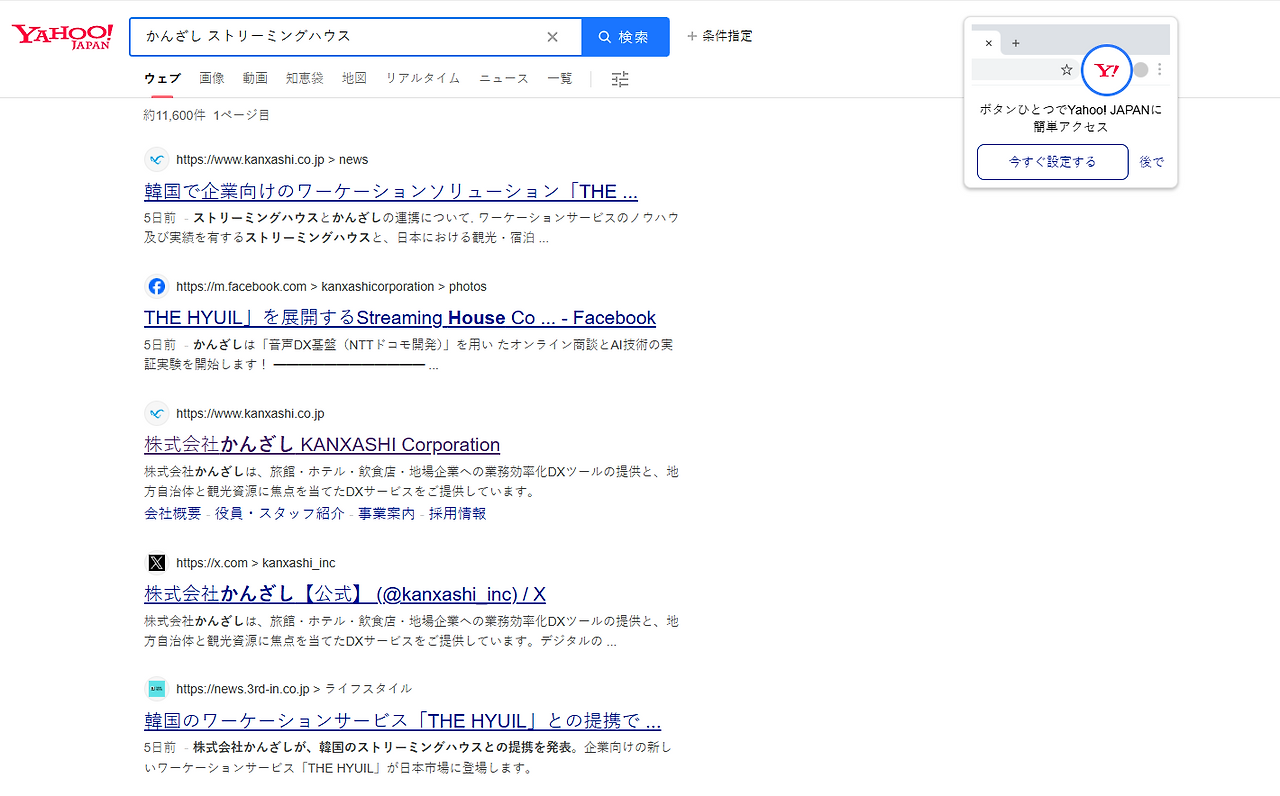
Task: Click the favicon of 株式会社かんざし KANXASHI Corporation result
Action: click(x=156, y=414)
